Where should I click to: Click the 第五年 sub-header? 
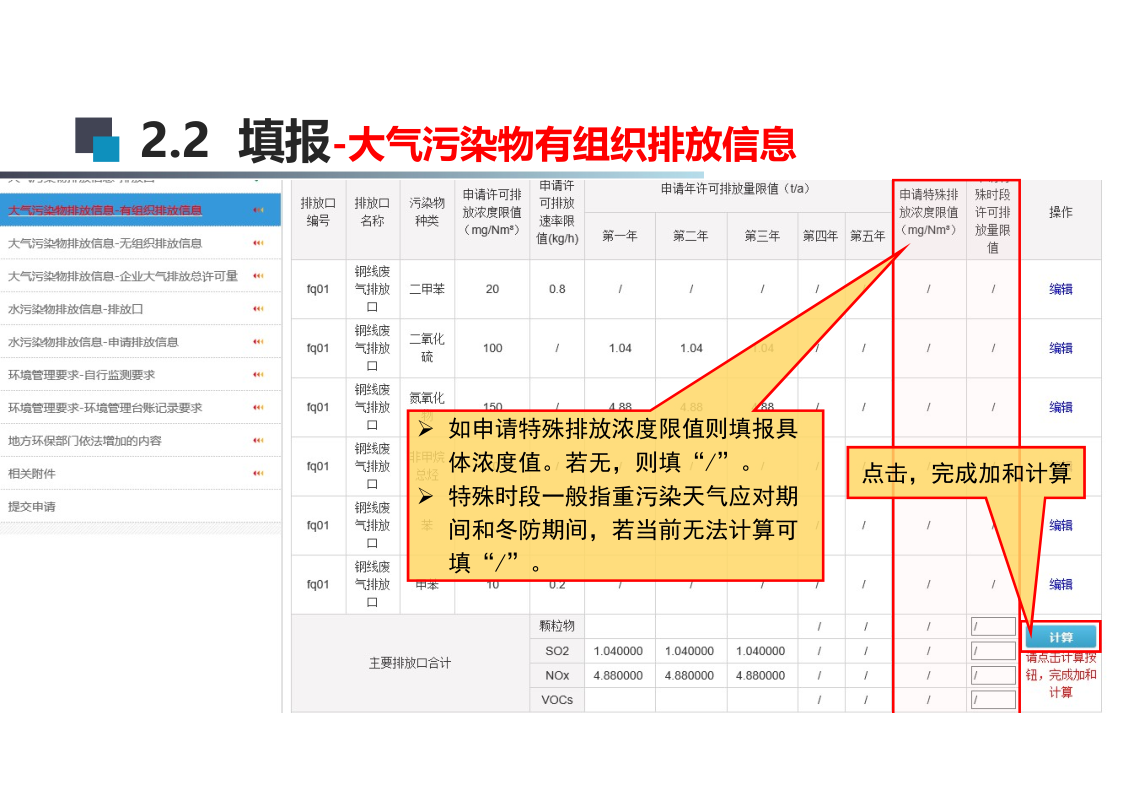tap(868, 236)
